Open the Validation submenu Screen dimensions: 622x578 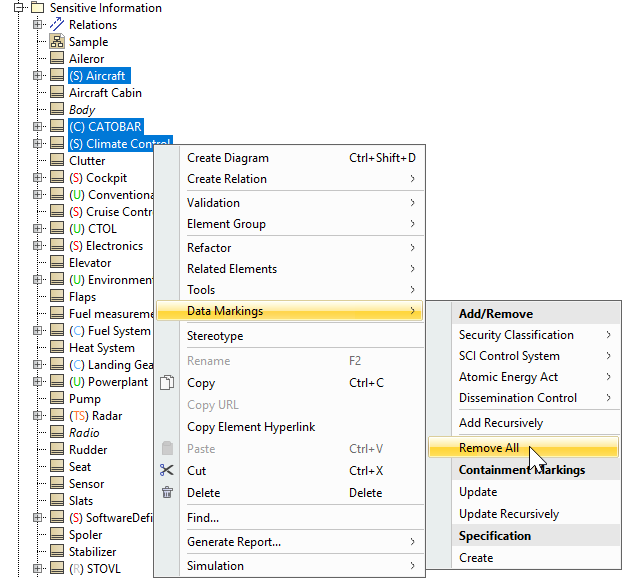coord(290,203)
